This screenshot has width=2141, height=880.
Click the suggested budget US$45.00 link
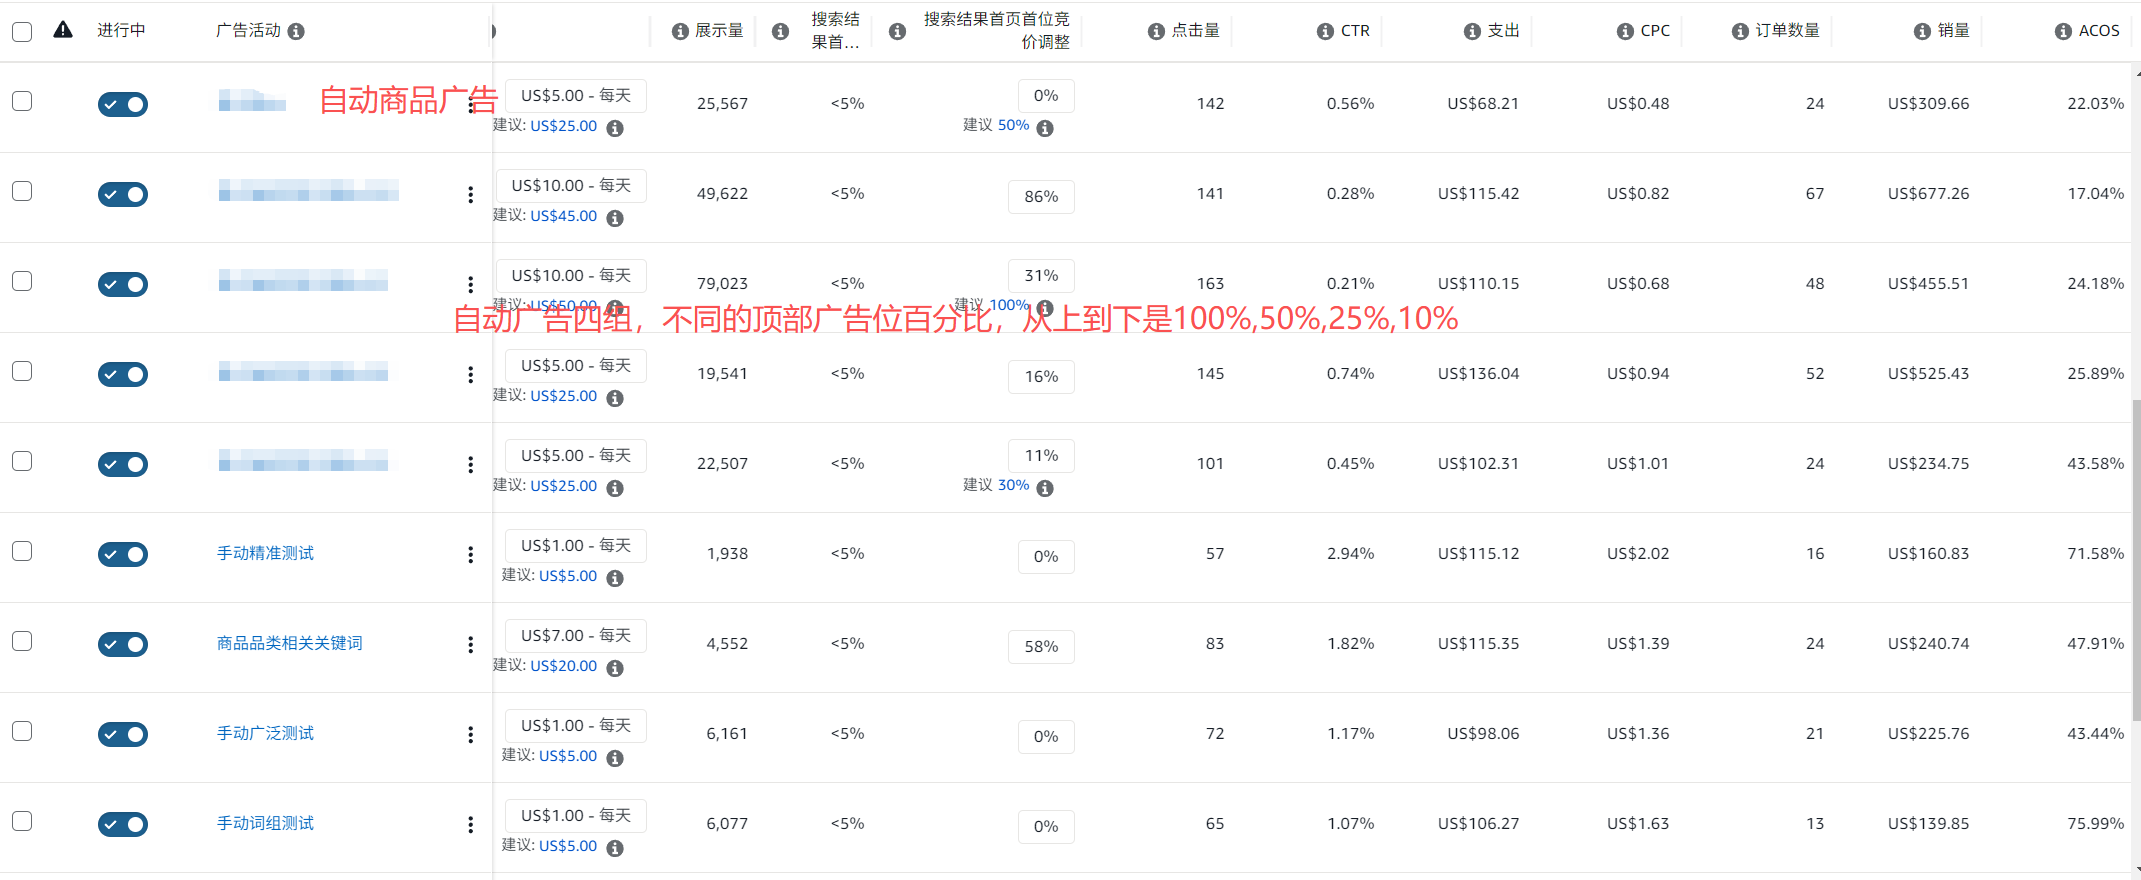(563, 216)
